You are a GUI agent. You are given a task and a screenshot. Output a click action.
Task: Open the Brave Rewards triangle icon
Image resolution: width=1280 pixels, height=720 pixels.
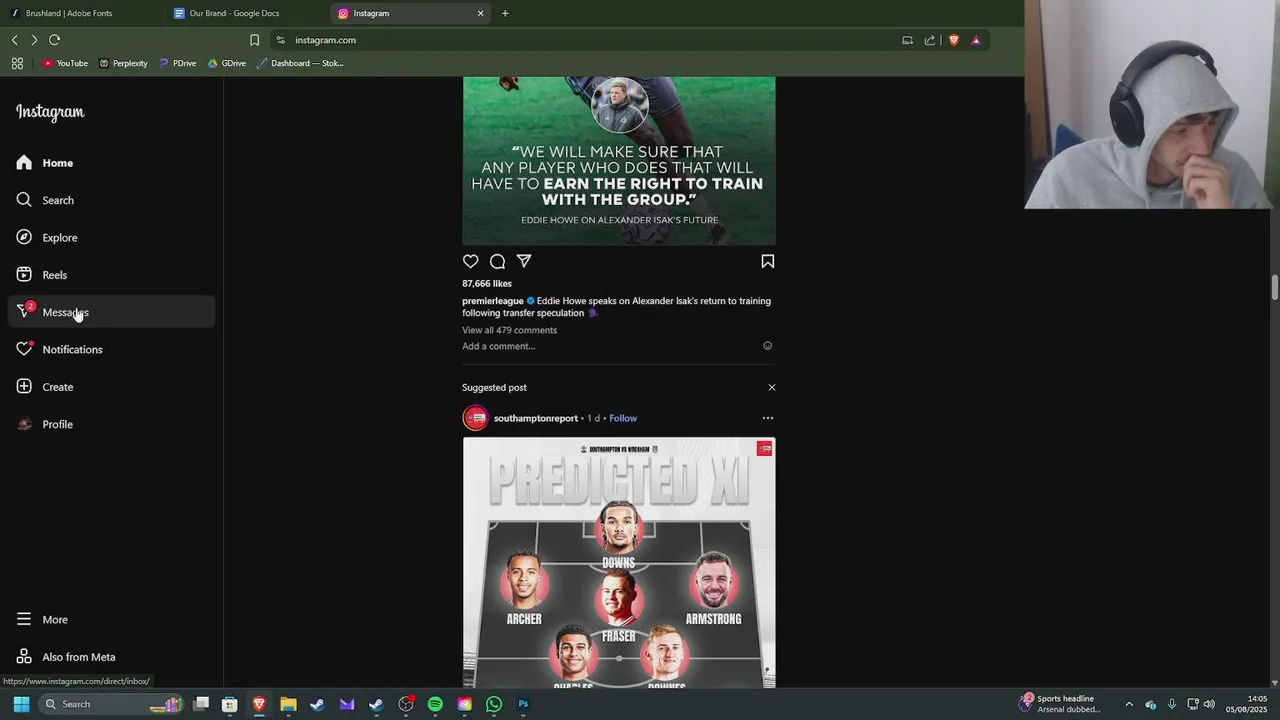976,40
